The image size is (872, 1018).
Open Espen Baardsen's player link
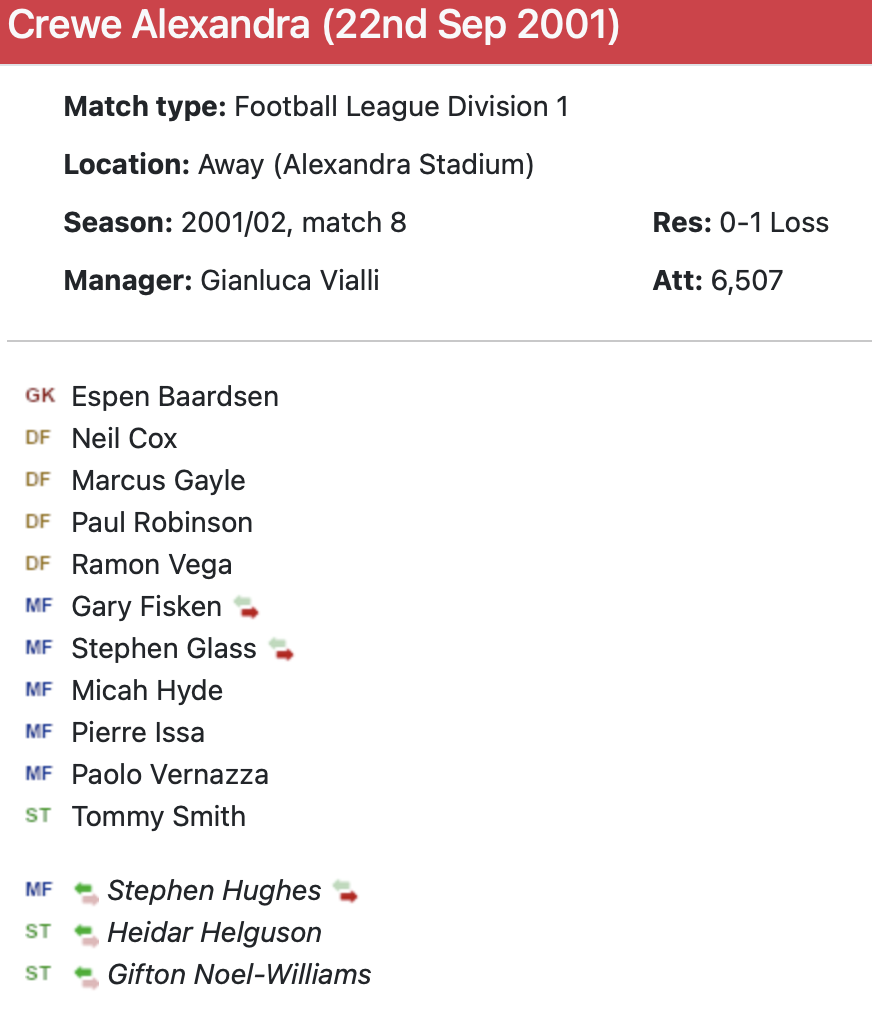point(175,396)
